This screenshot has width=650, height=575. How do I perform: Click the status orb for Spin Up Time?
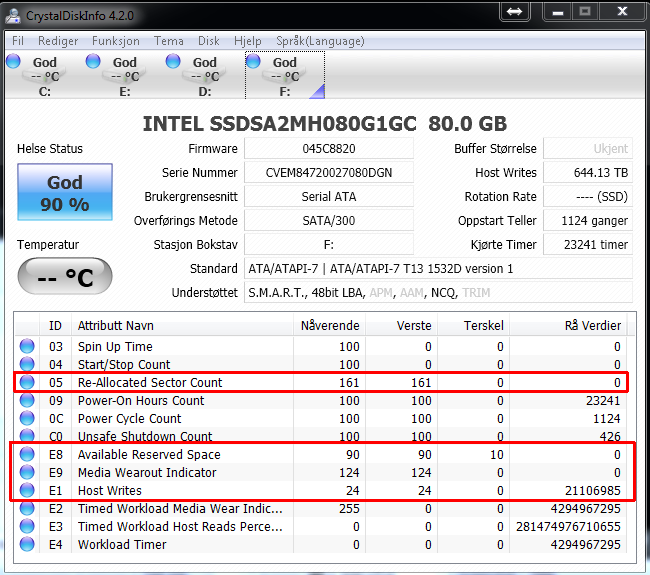tap(27, 346)
